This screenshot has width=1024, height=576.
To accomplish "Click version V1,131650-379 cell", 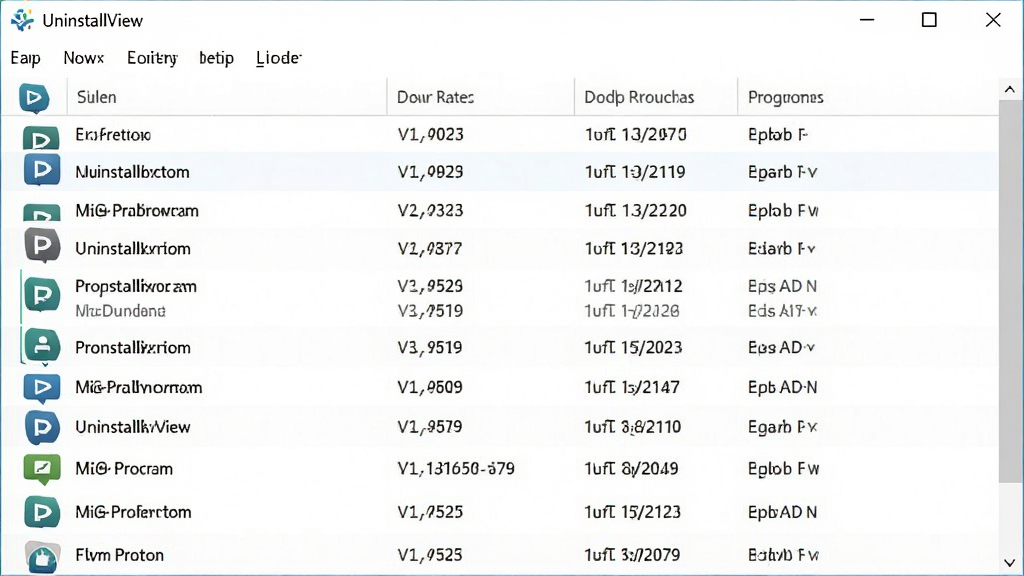I will coord(456,469).
